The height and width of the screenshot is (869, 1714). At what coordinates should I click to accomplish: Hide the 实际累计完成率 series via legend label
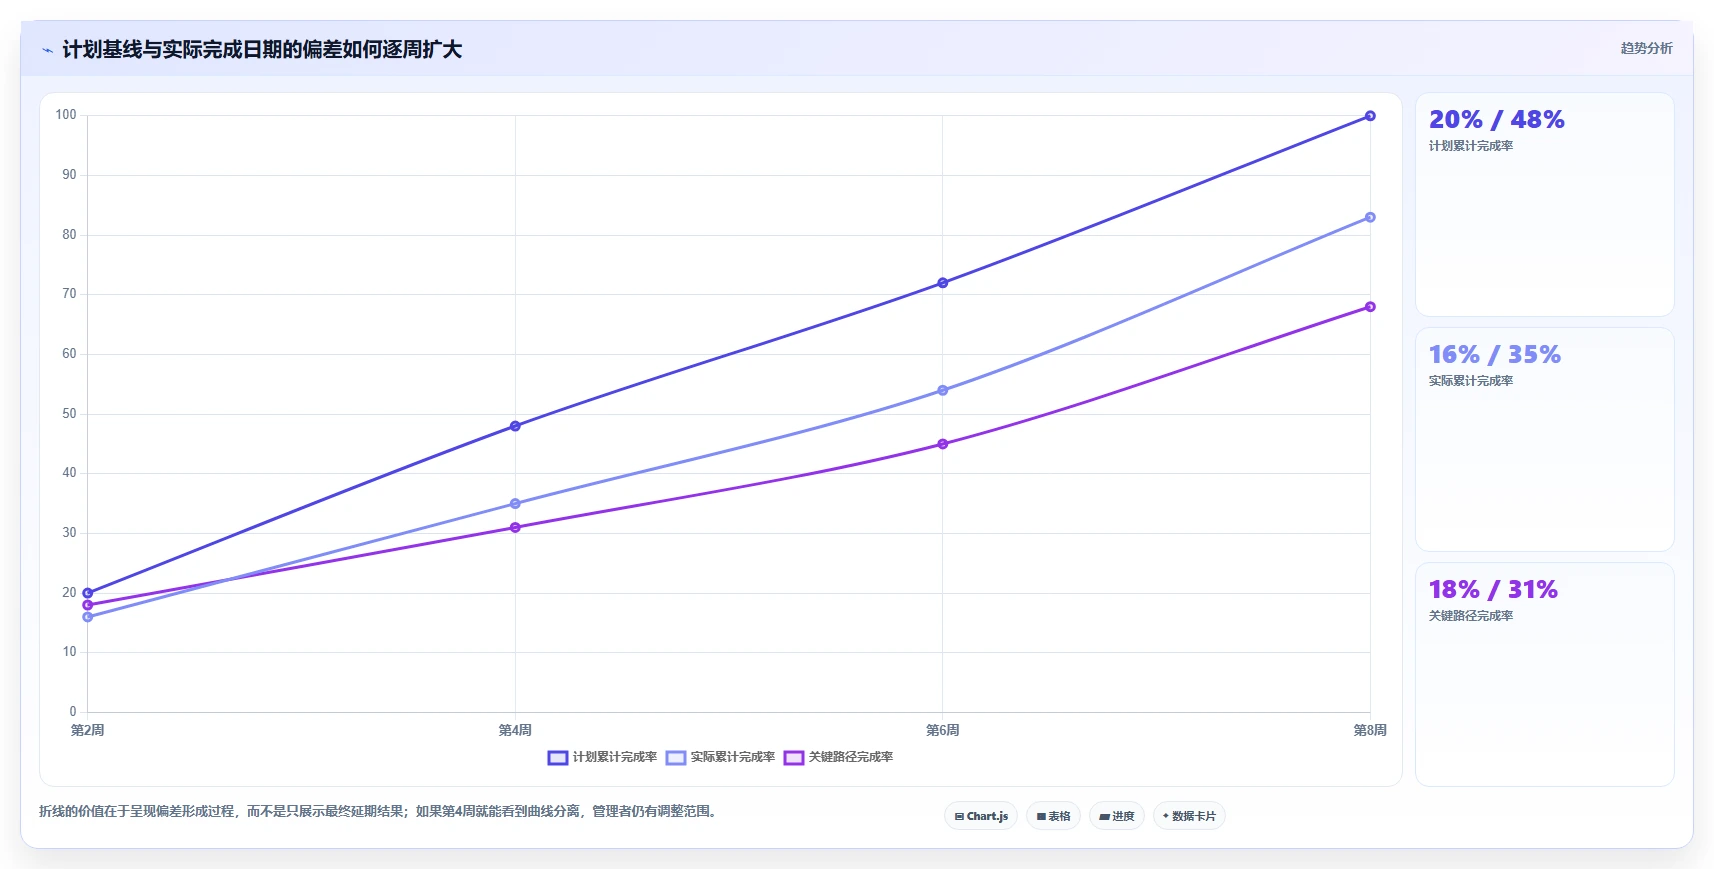pyautogui.click(x=733, y=758)
